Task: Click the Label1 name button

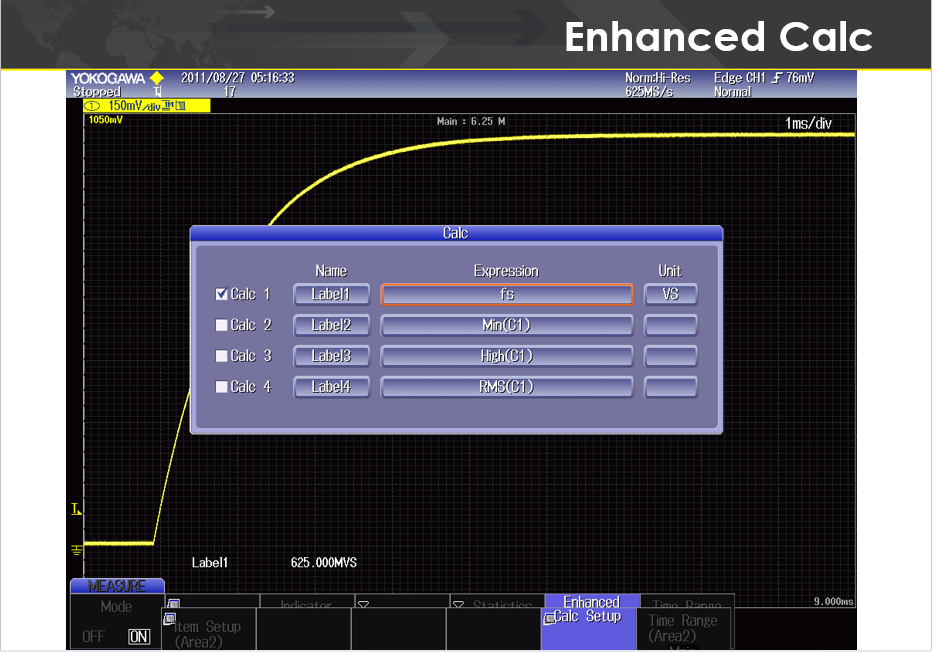Action: [331, 295]
